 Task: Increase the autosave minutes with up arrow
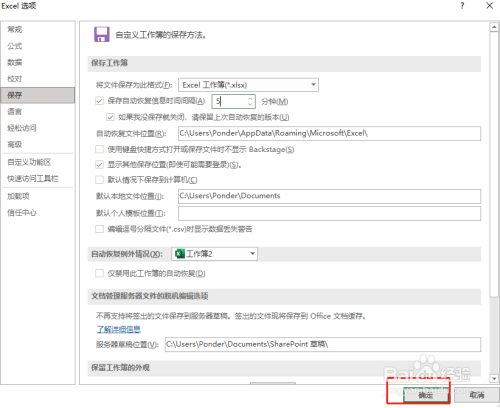click(250, 98)
